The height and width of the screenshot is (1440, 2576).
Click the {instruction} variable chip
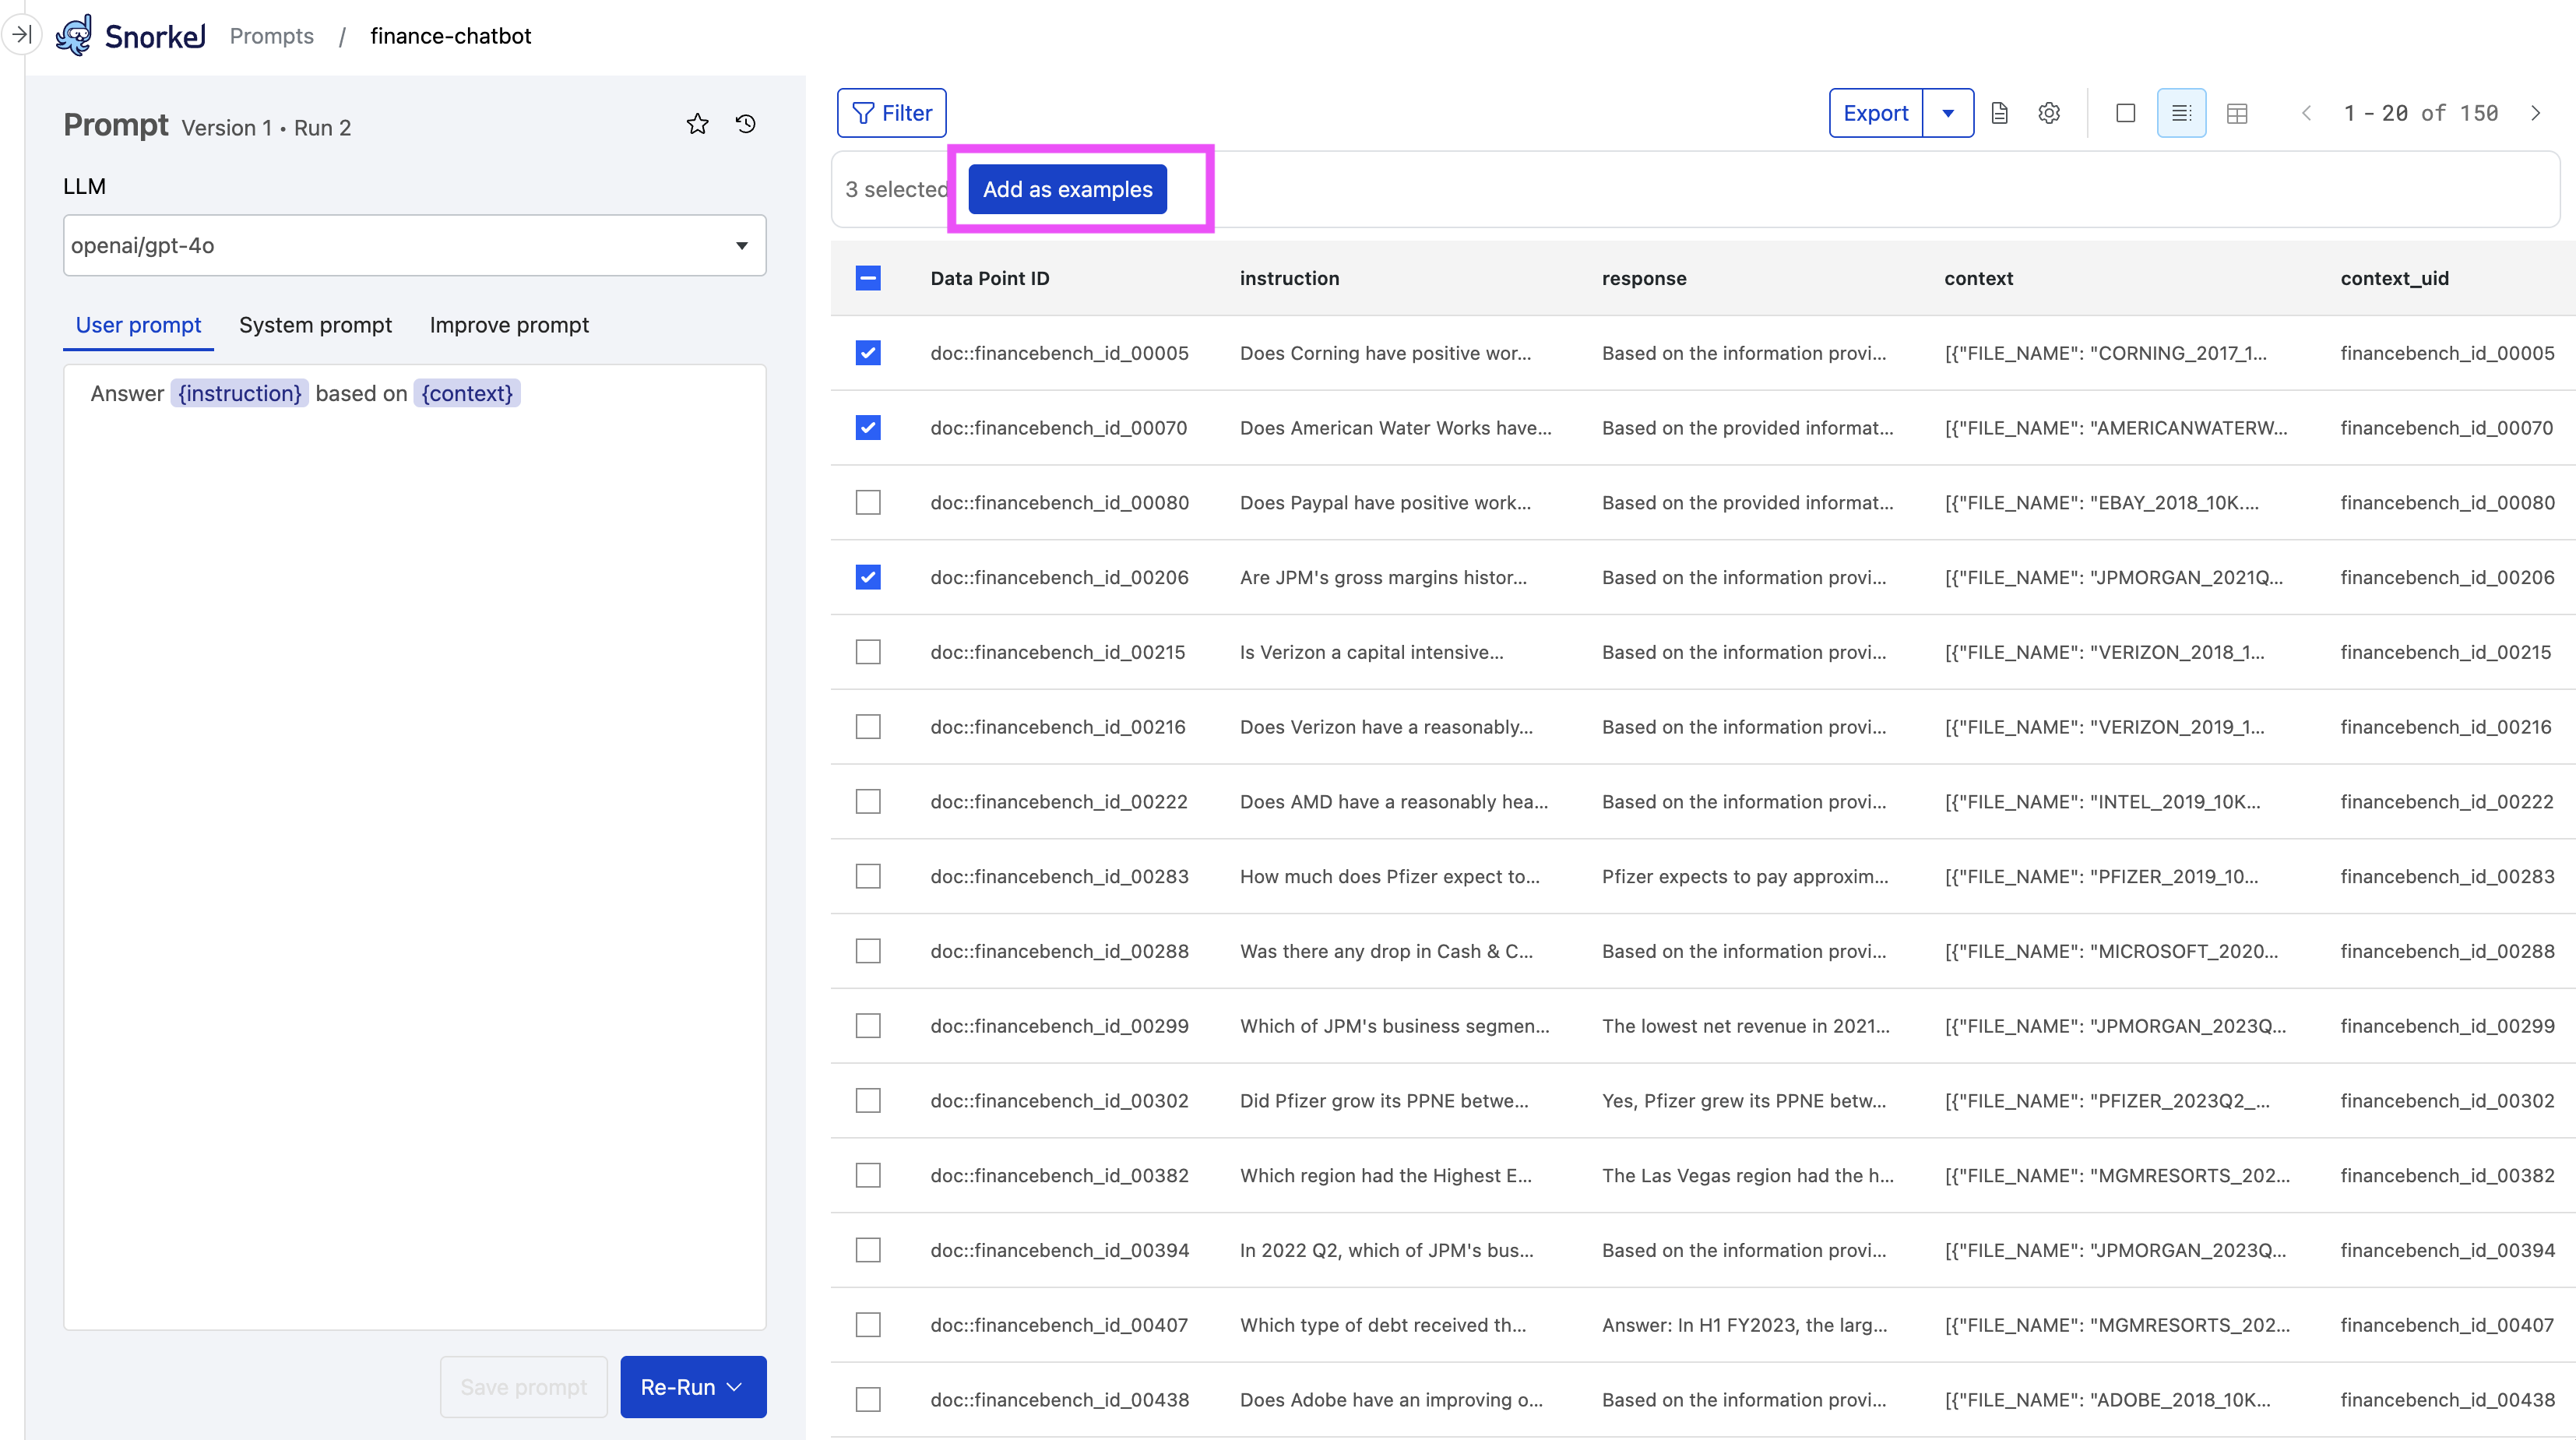(x=239, y=394)
